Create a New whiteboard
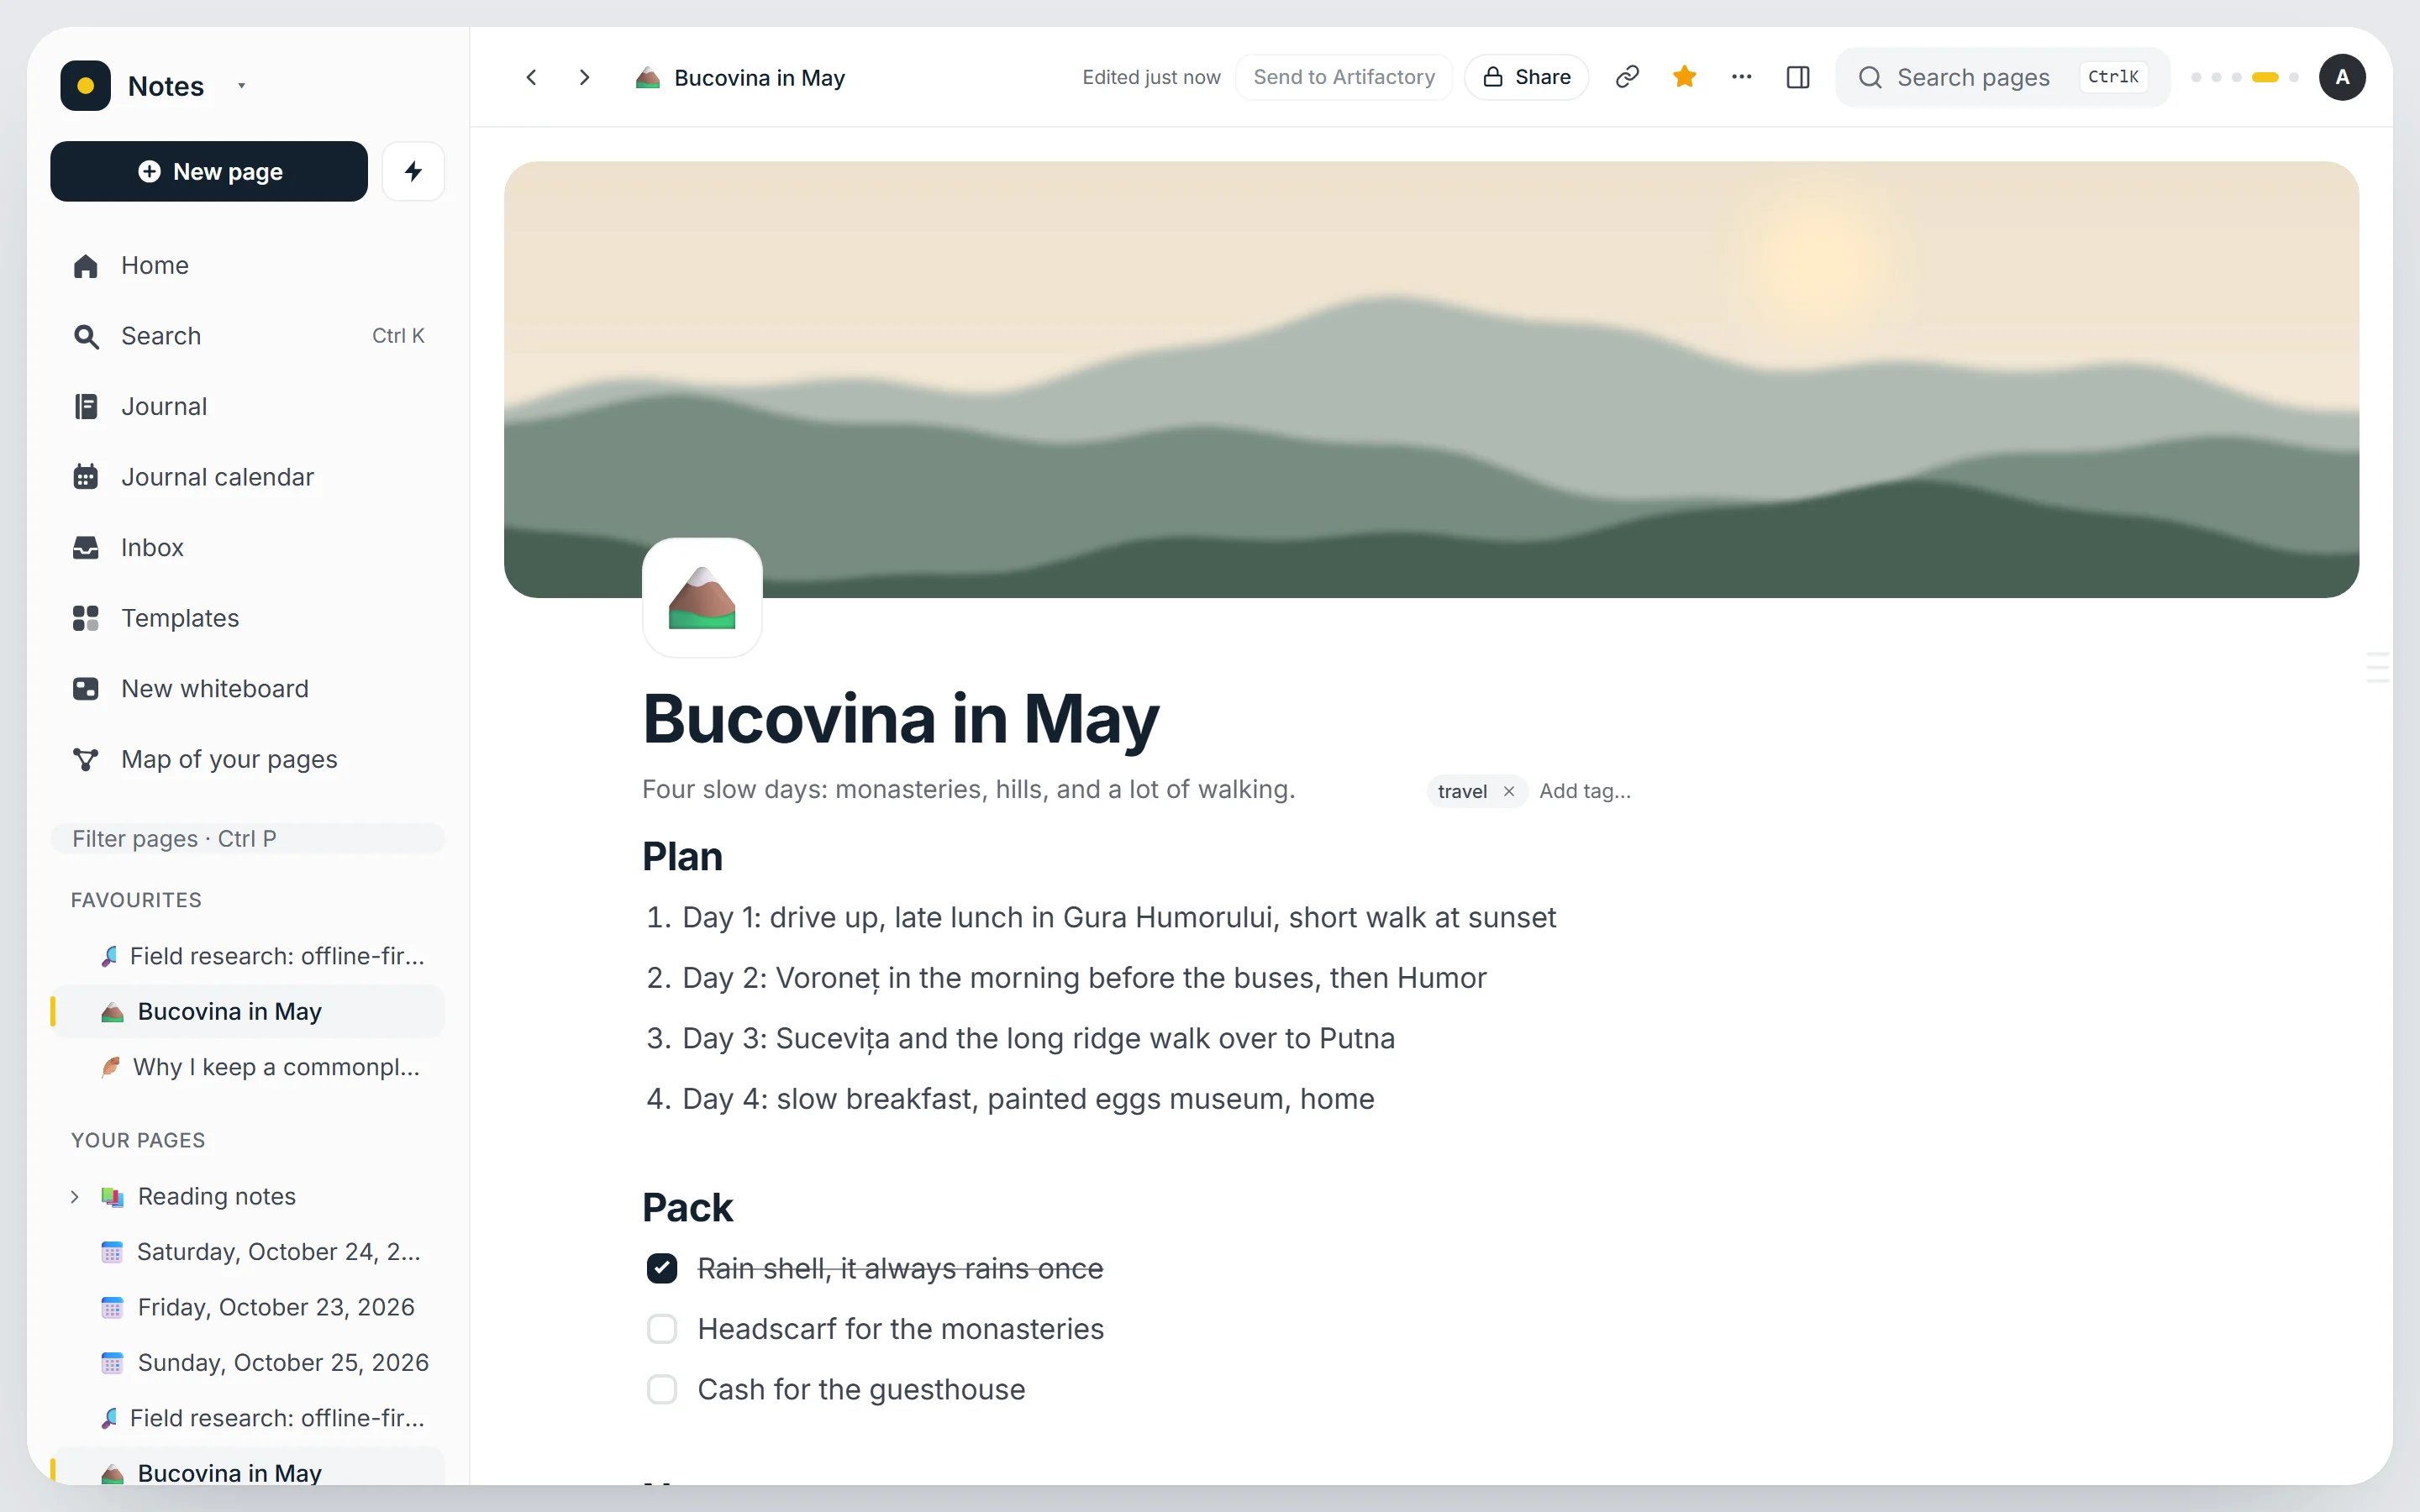 click(x=247, y=689)
